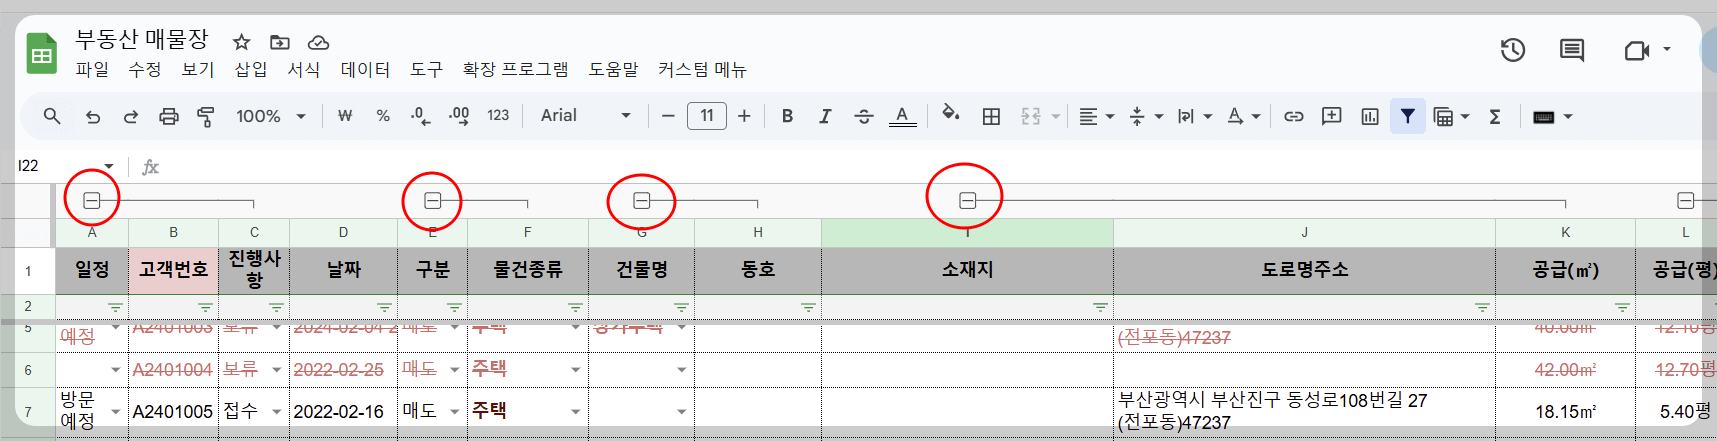This screenshot has width=1717, height=441.
Task: Click the font size field showing 11
Action: point(707,116)
